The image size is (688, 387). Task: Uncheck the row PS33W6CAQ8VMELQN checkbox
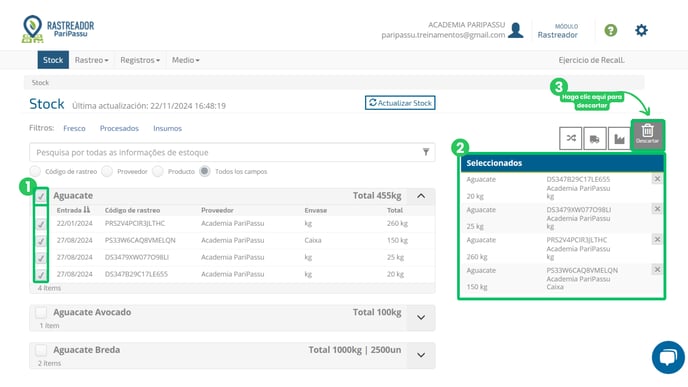41,241
